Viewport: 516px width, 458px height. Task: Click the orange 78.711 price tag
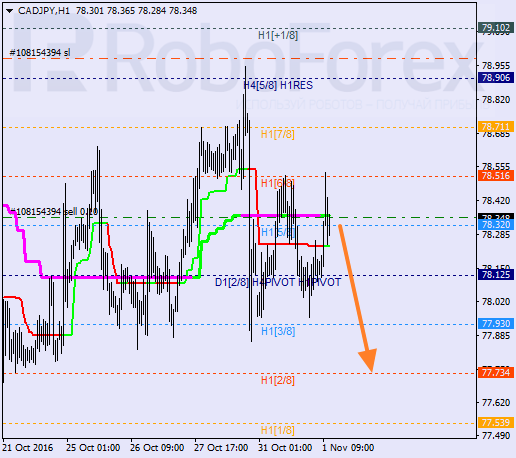click(x=496, y=127)
